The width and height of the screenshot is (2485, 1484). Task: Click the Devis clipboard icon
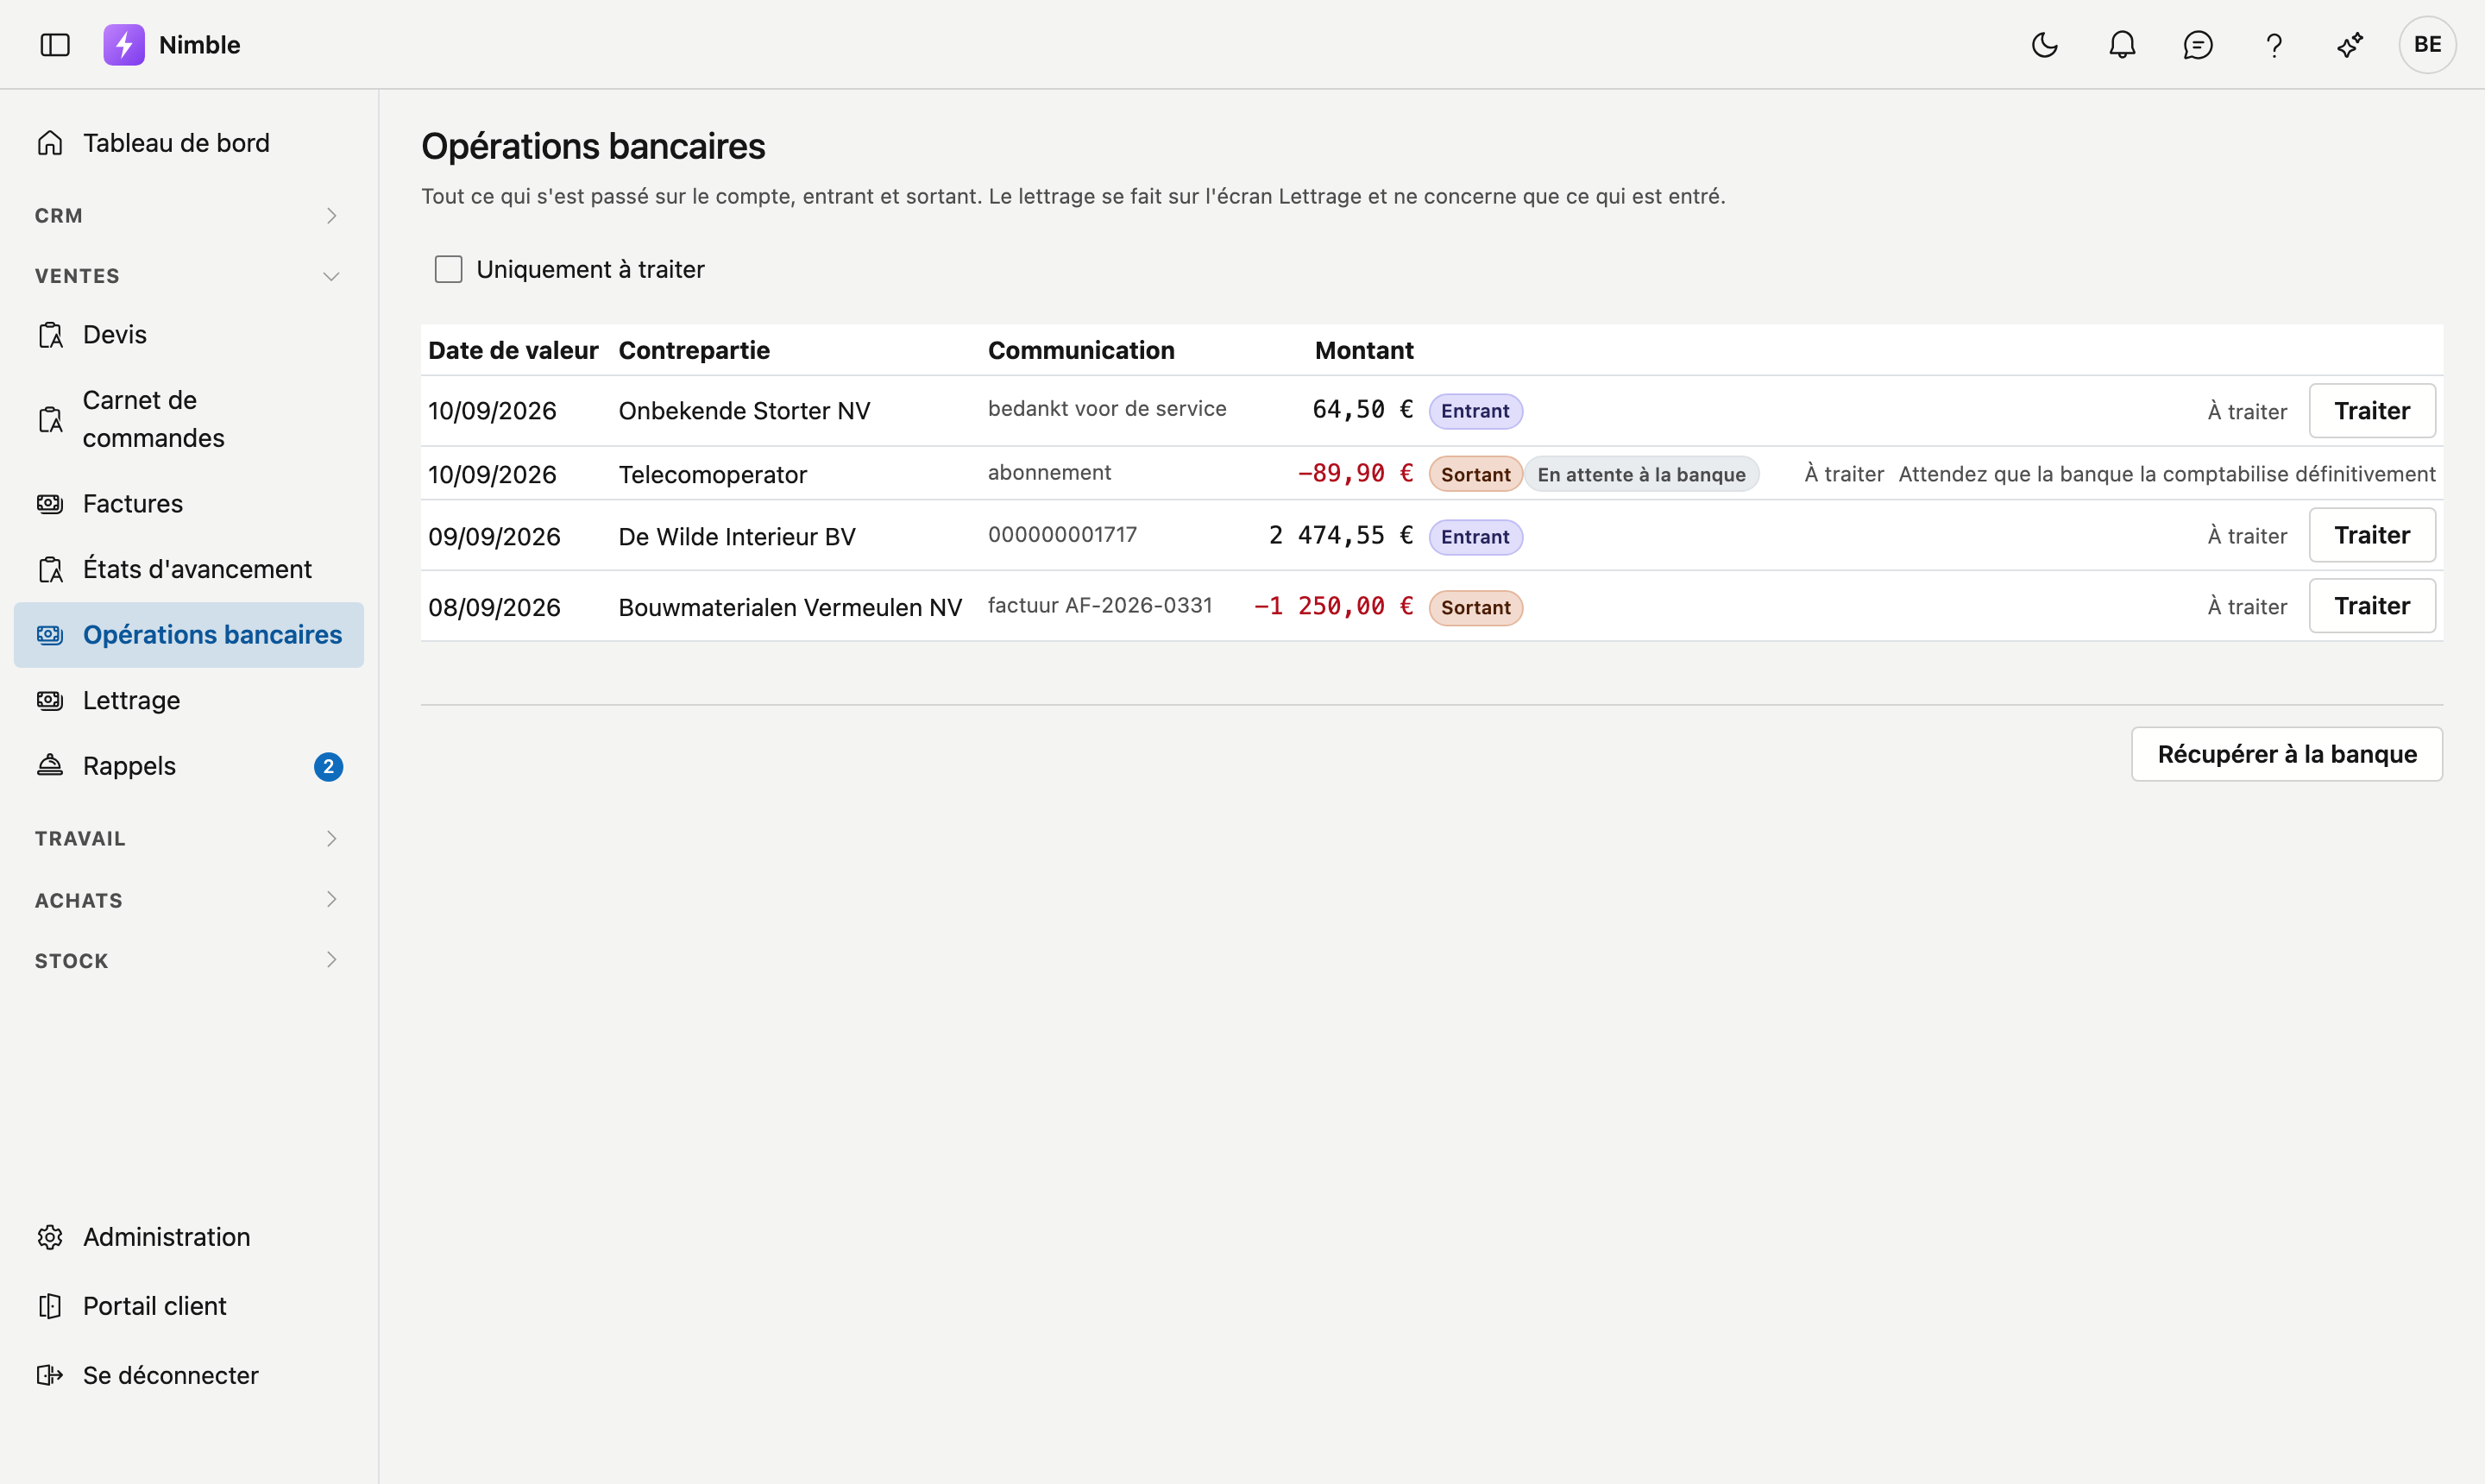(50, 335)
